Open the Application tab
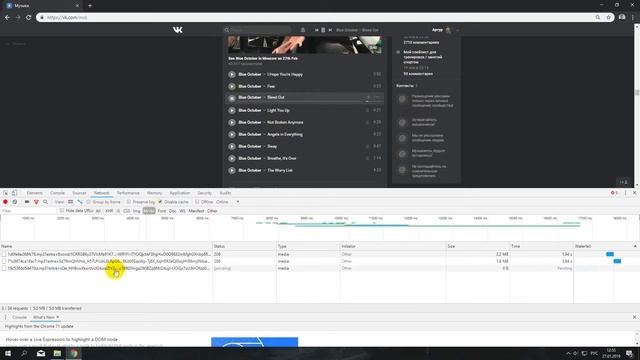 (180, 193)
